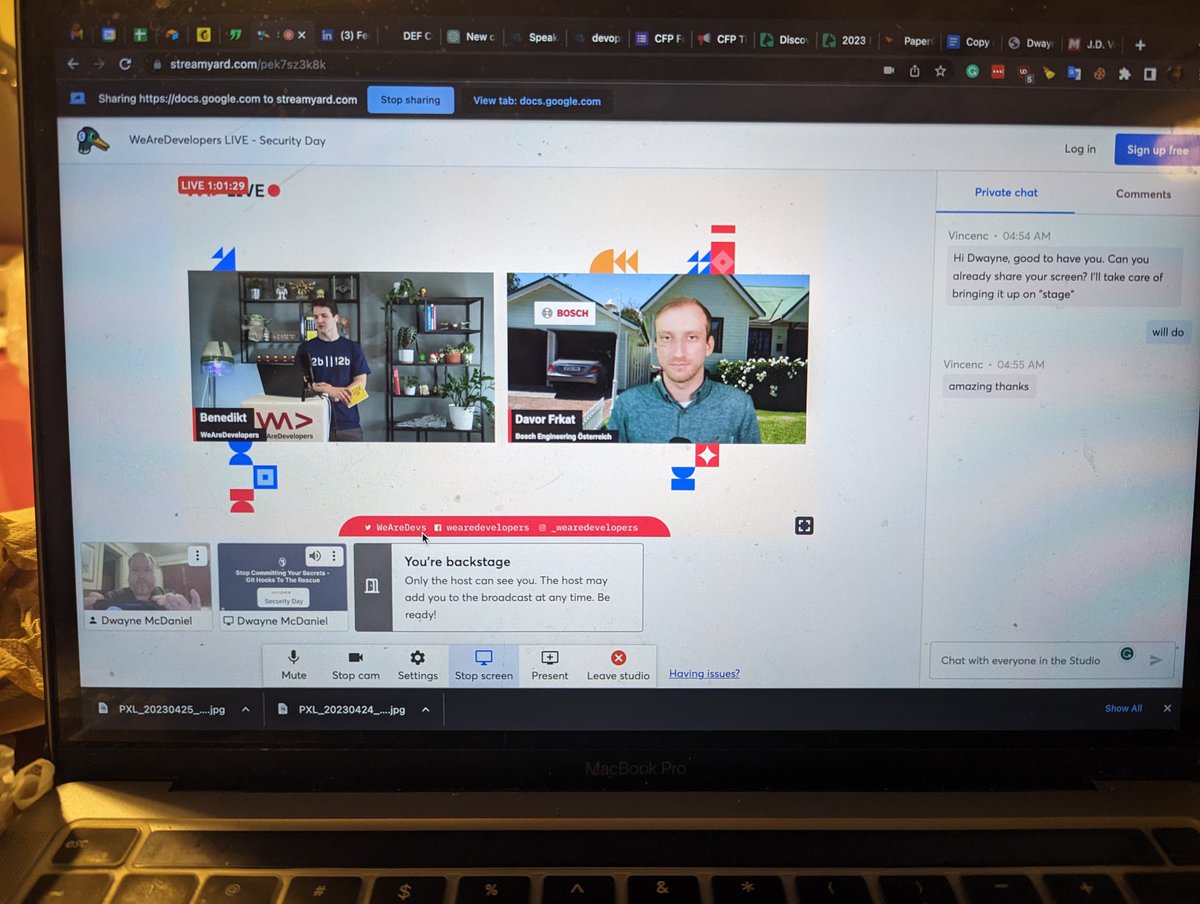The height and width of the screenshot is (904, 1200).
Task: Expand options for PXL_20230425 download
Action: 246,709
